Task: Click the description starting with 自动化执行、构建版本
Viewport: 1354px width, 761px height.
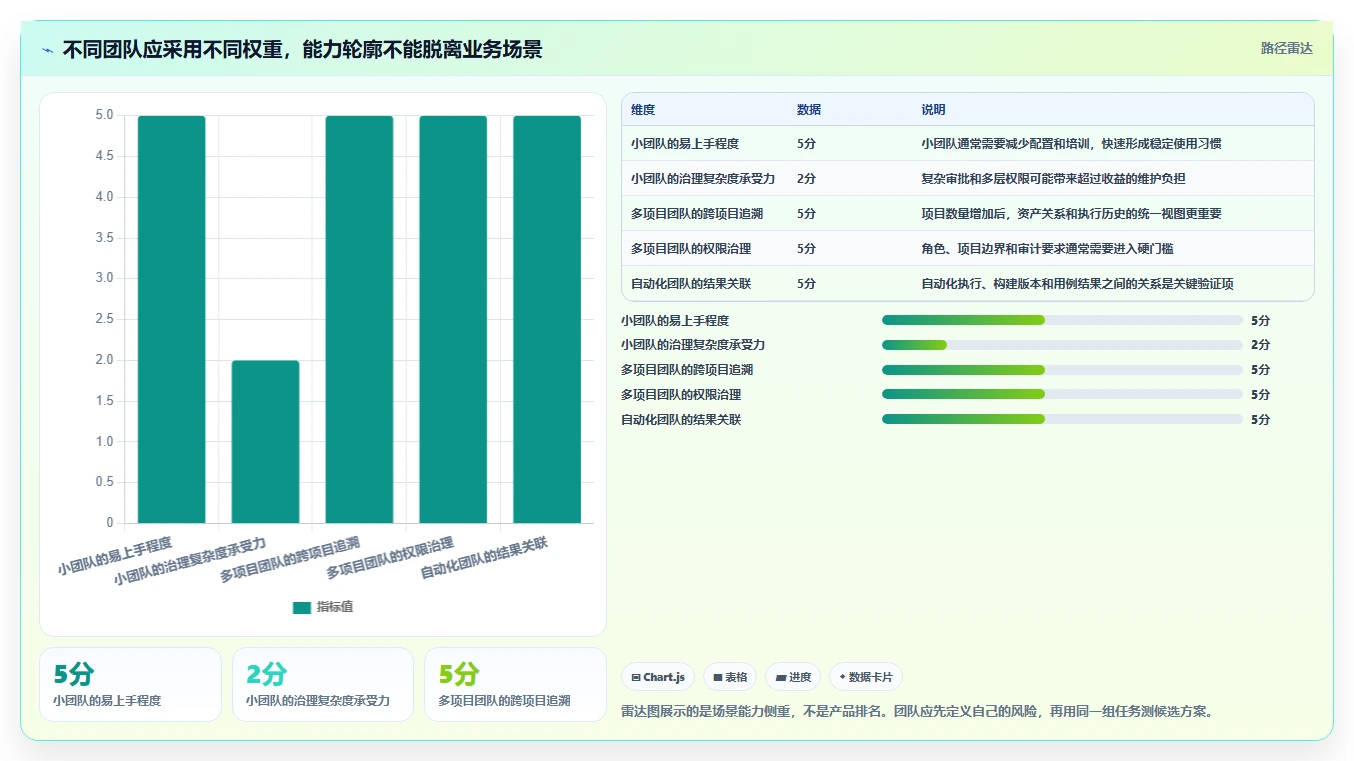Action: [x=1077, y=284]
